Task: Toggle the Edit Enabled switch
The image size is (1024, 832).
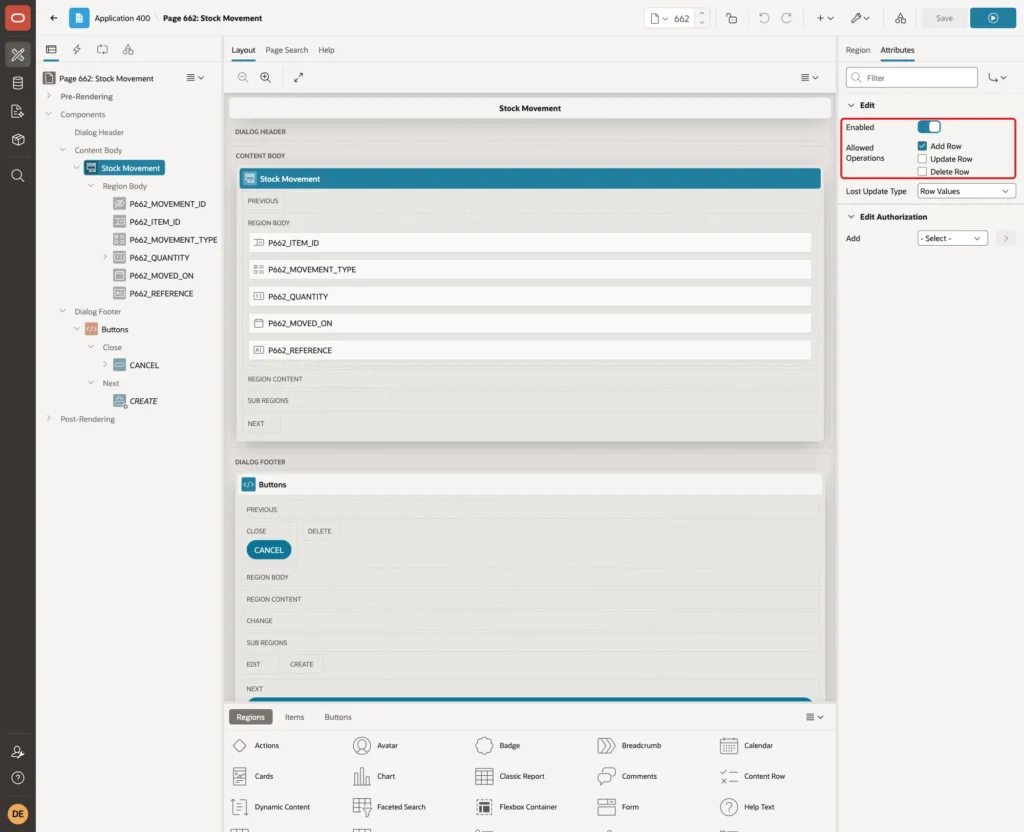Action: (929, 127)
